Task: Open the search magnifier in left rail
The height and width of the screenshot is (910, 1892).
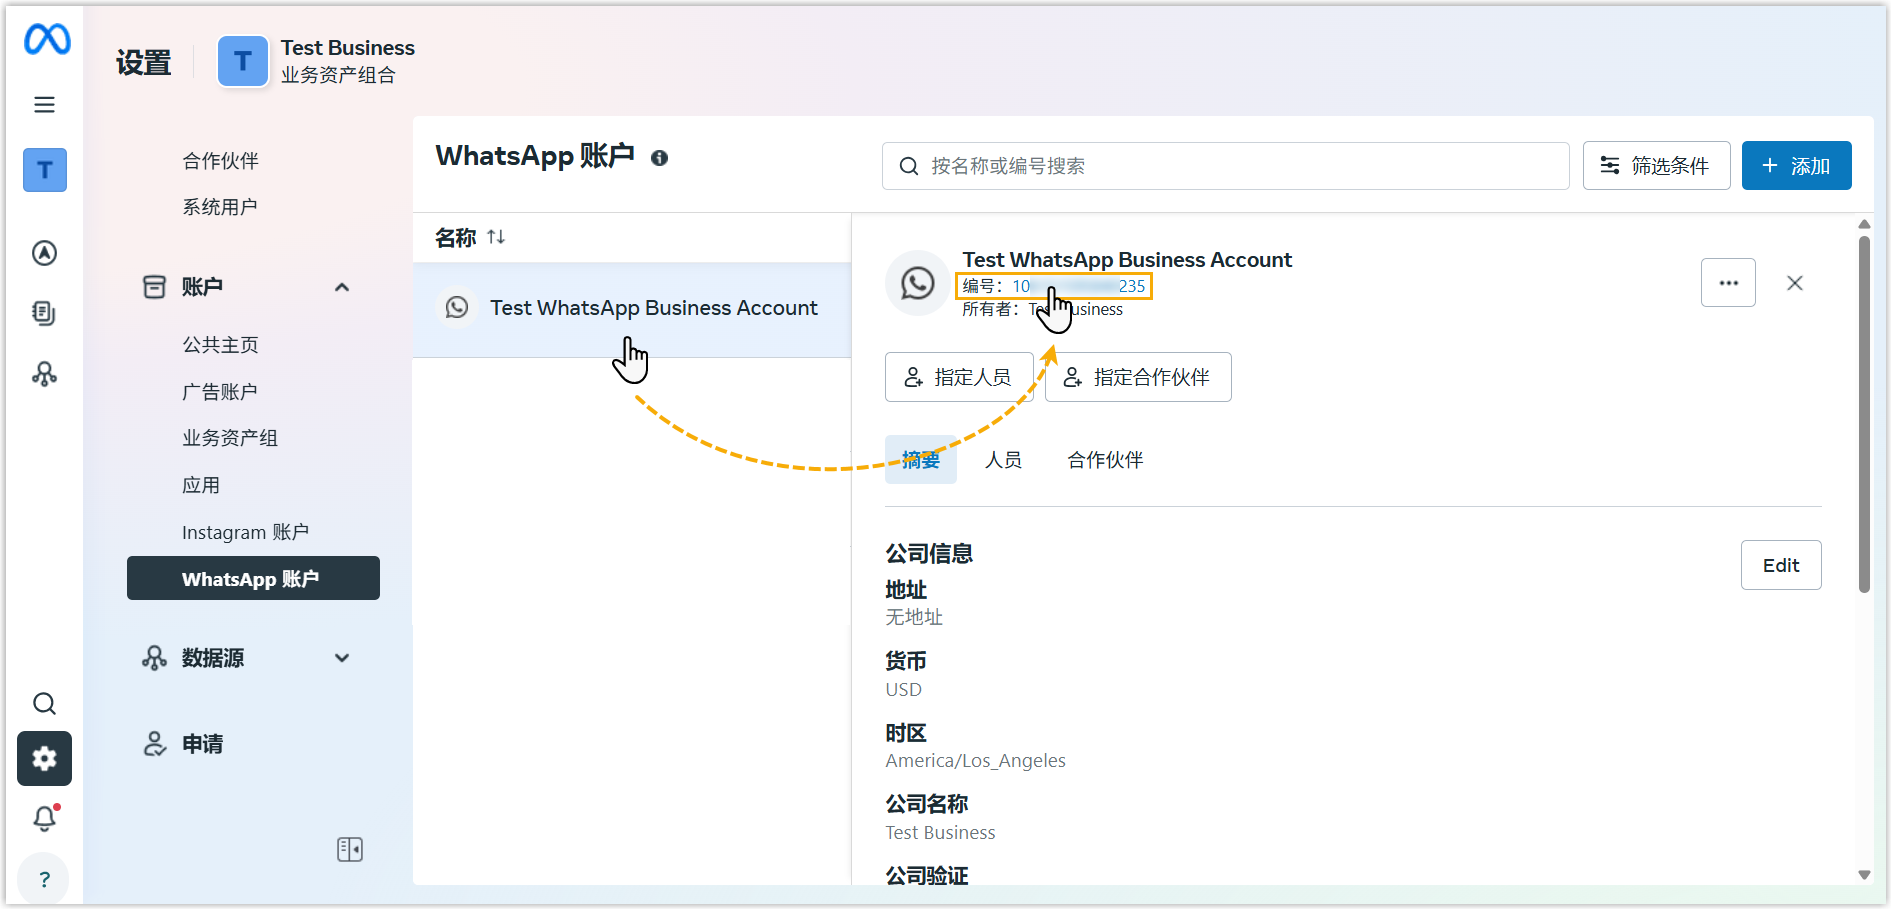Action: pyautogui.click(x=45, y=704)
